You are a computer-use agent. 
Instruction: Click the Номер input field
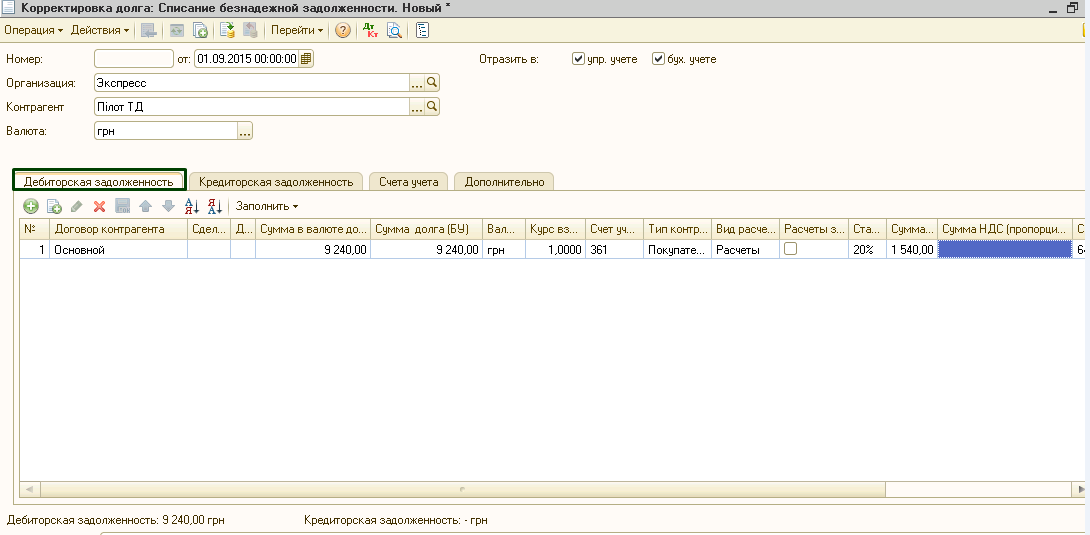click(133, 59)
